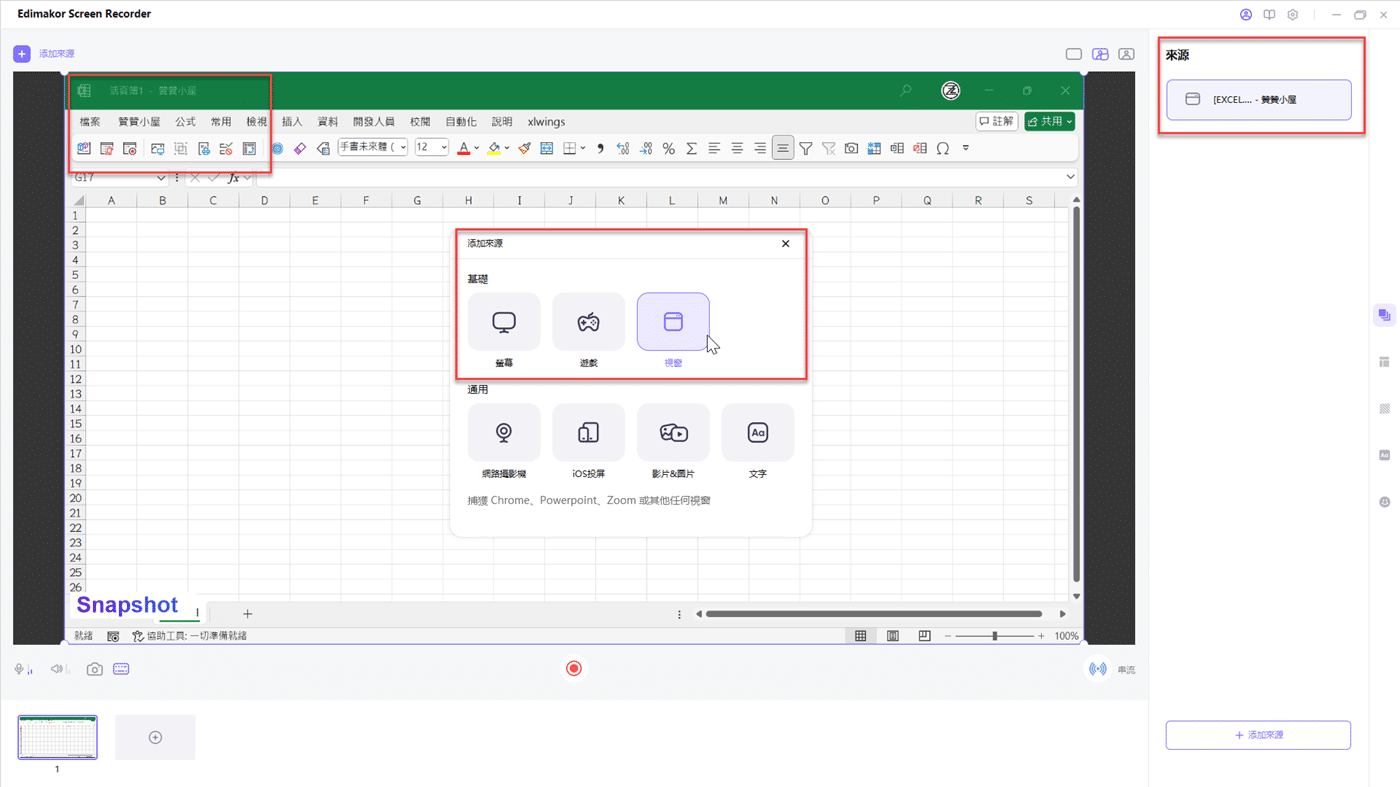Open the sources panel in the right sidebar
The height and width of the screenshot is (787, 1400).
(x=1384, y=316)
